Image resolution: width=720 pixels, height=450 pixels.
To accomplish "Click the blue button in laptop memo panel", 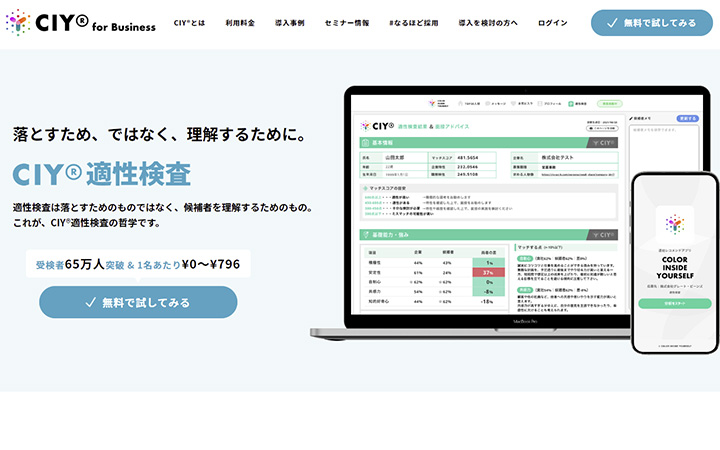I will pos(687,118).
